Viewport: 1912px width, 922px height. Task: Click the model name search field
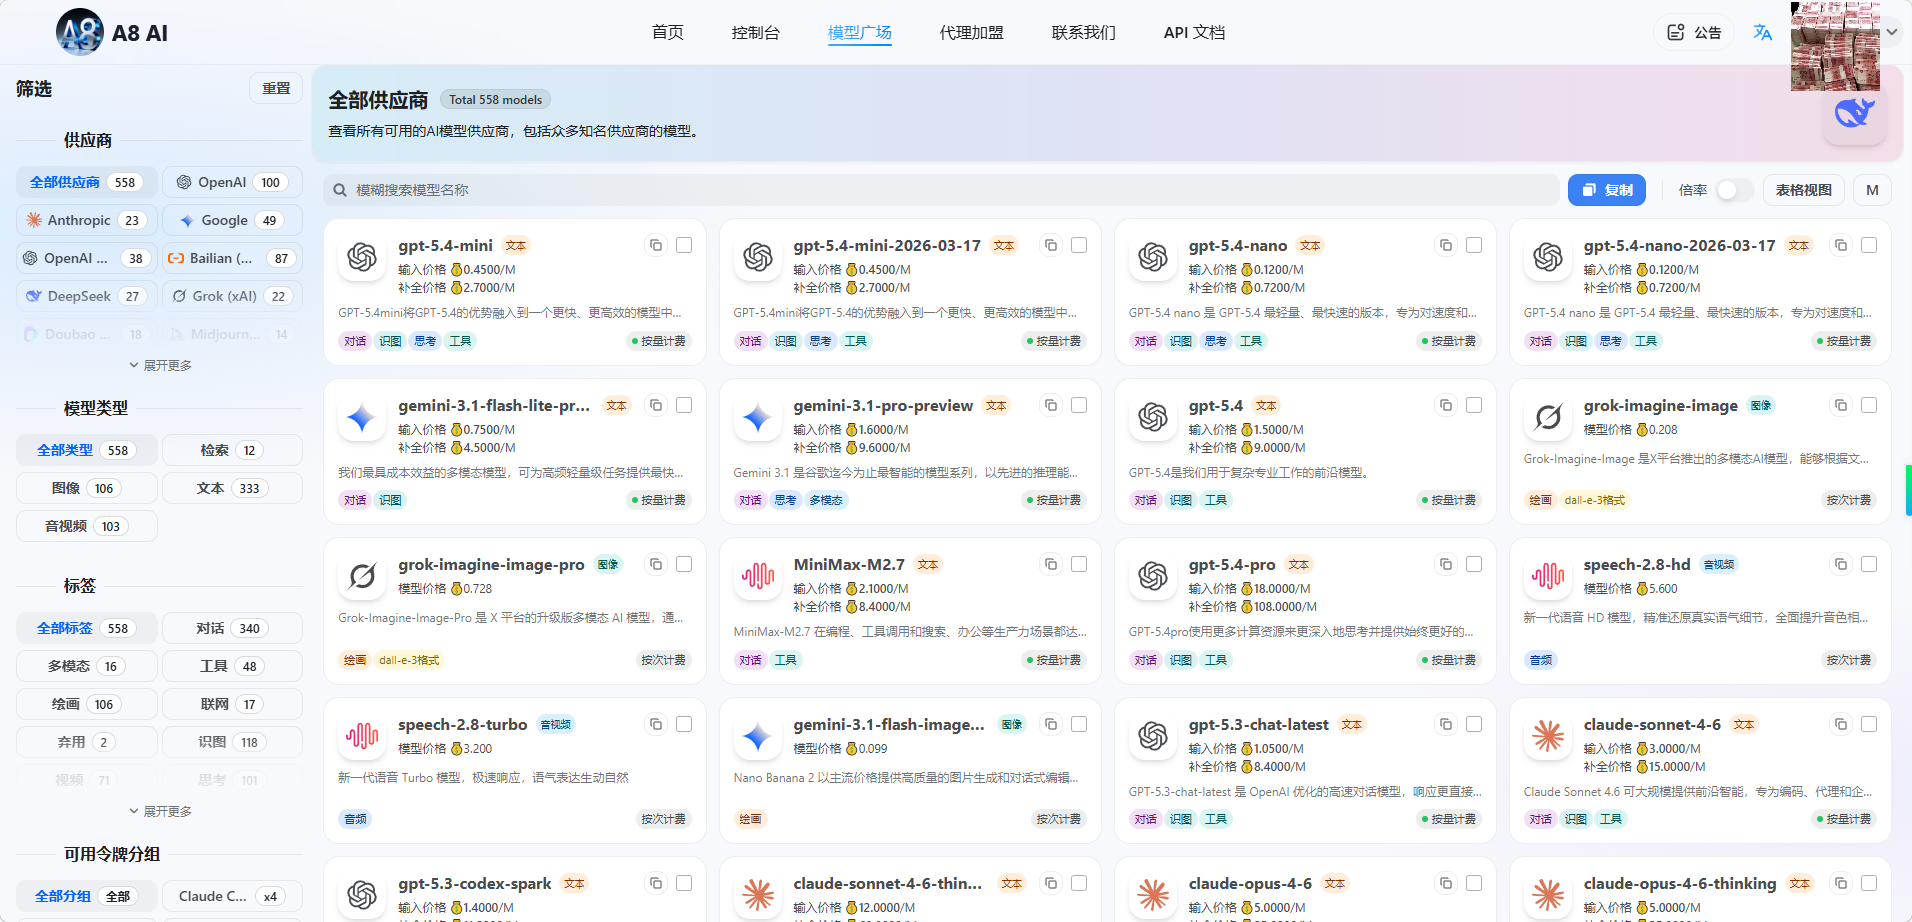tap(940, 190)
